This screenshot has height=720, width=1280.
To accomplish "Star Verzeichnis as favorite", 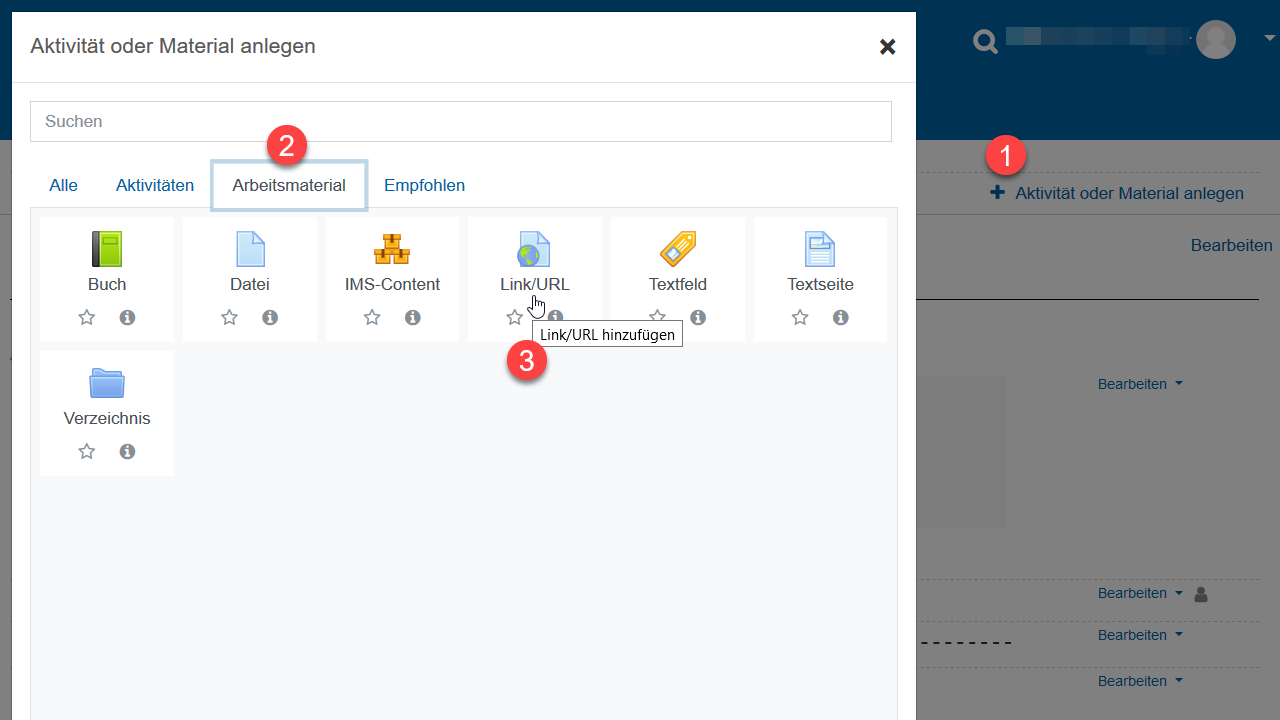I will coord(87,451).
